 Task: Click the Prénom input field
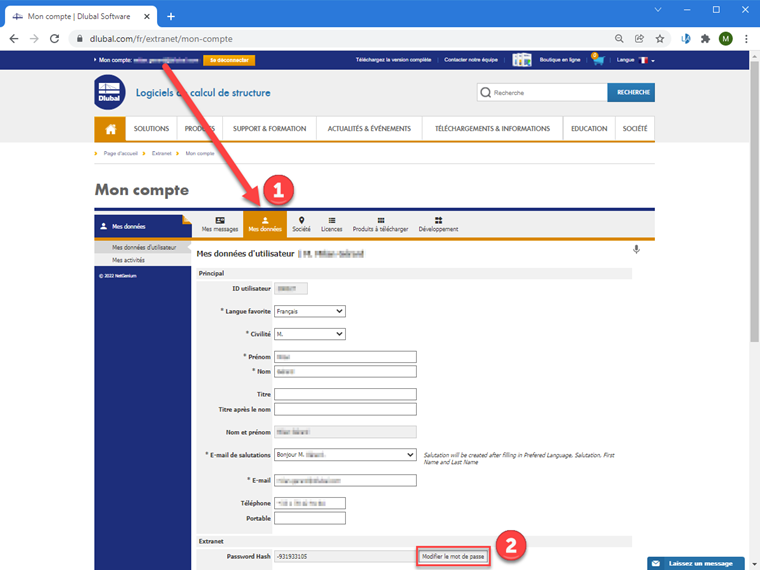pos(345,357)
